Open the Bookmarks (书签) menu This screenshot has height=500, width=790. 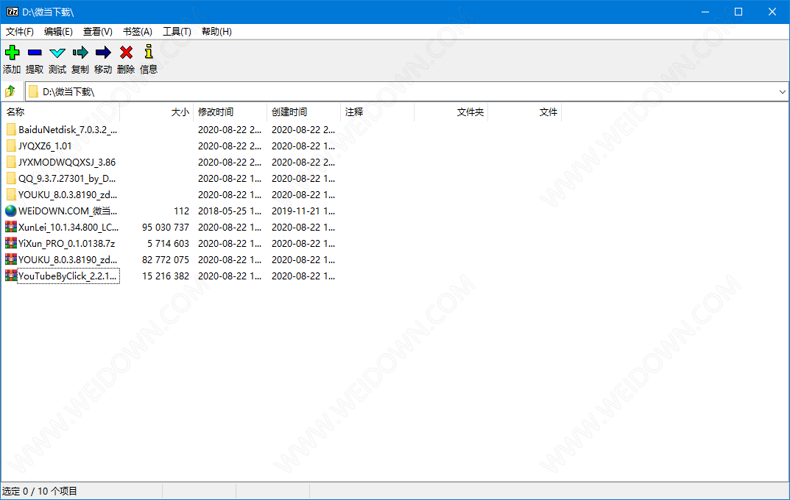[x=138, y=32]
